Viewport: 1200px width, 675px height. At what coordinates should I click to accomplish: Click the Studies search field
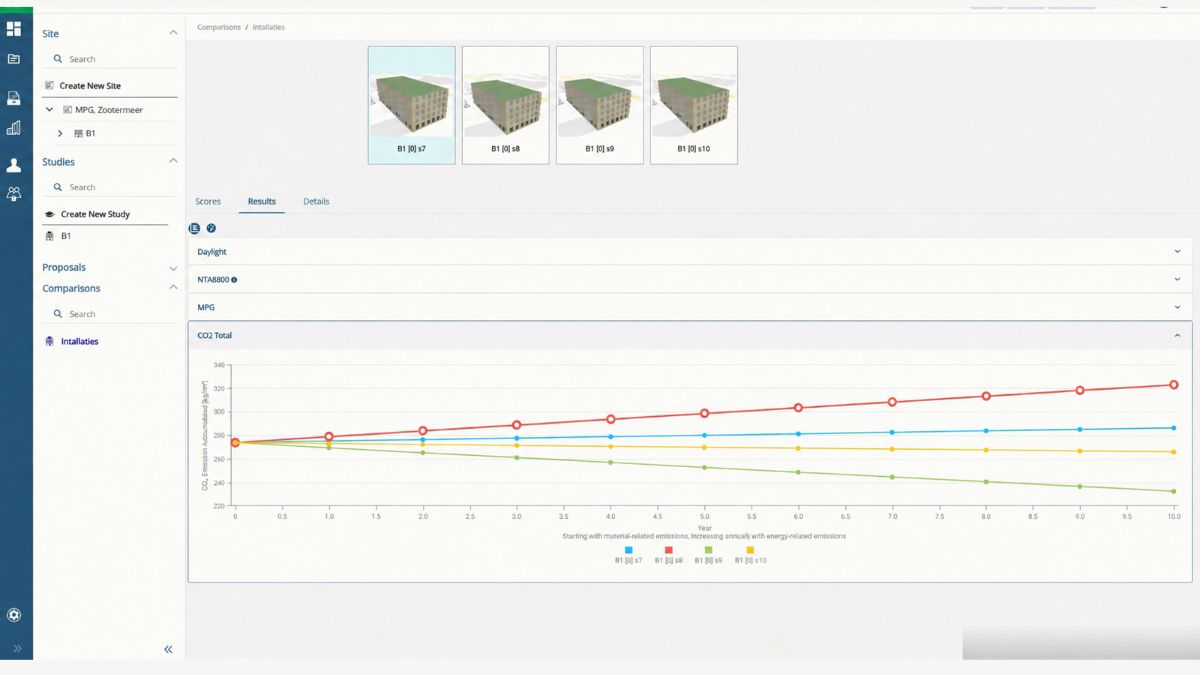click(110, 187)
